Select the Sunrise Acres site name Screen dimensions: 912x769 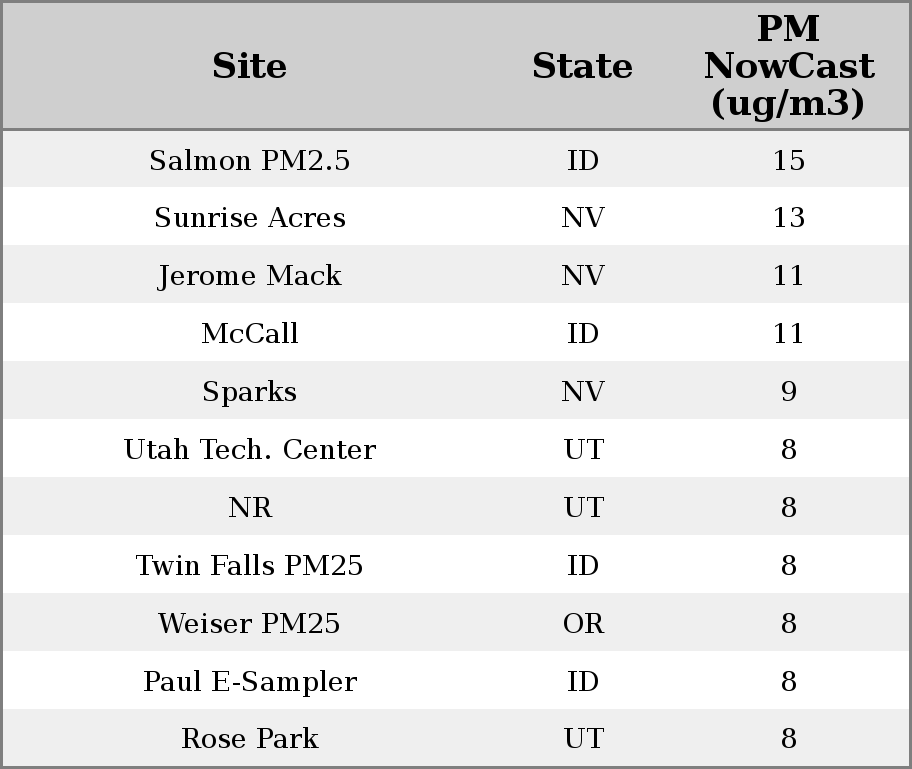coord(250,218)
